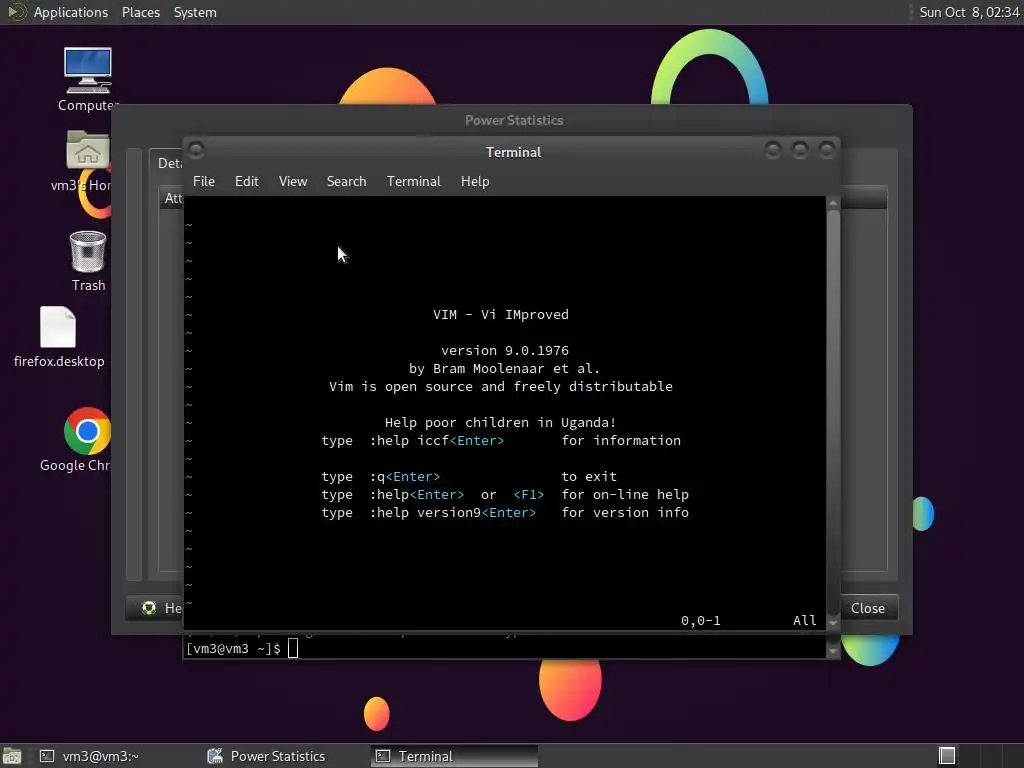Open the View menu in Terminal

point(293,182)
